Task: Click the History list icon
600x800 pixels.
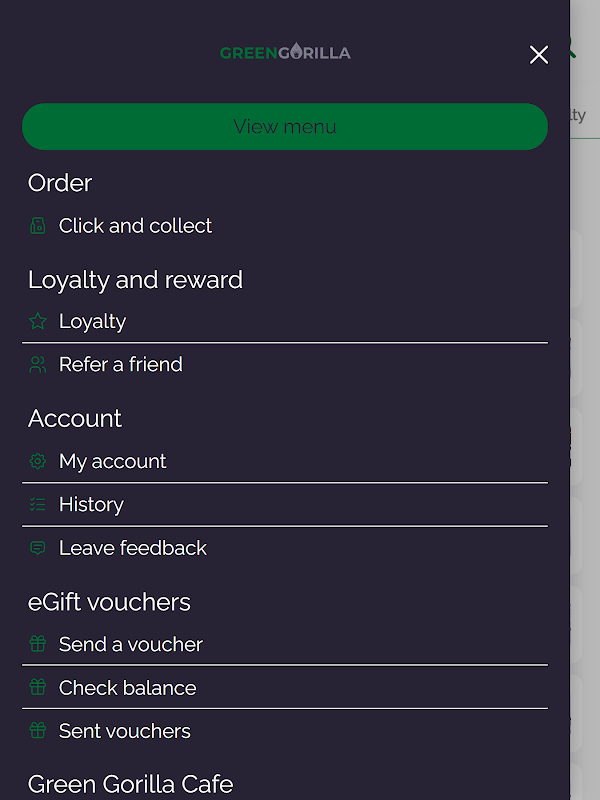Action: click(x=38, y=505)
